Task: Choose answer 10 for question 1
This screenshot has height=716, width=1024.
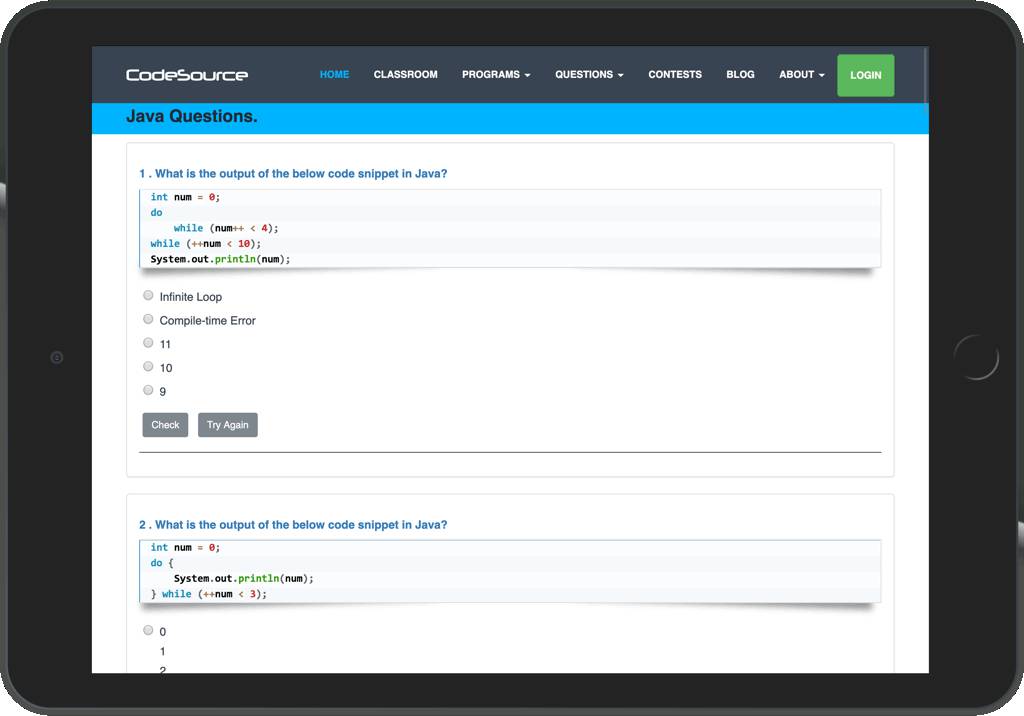Action: 148,366
